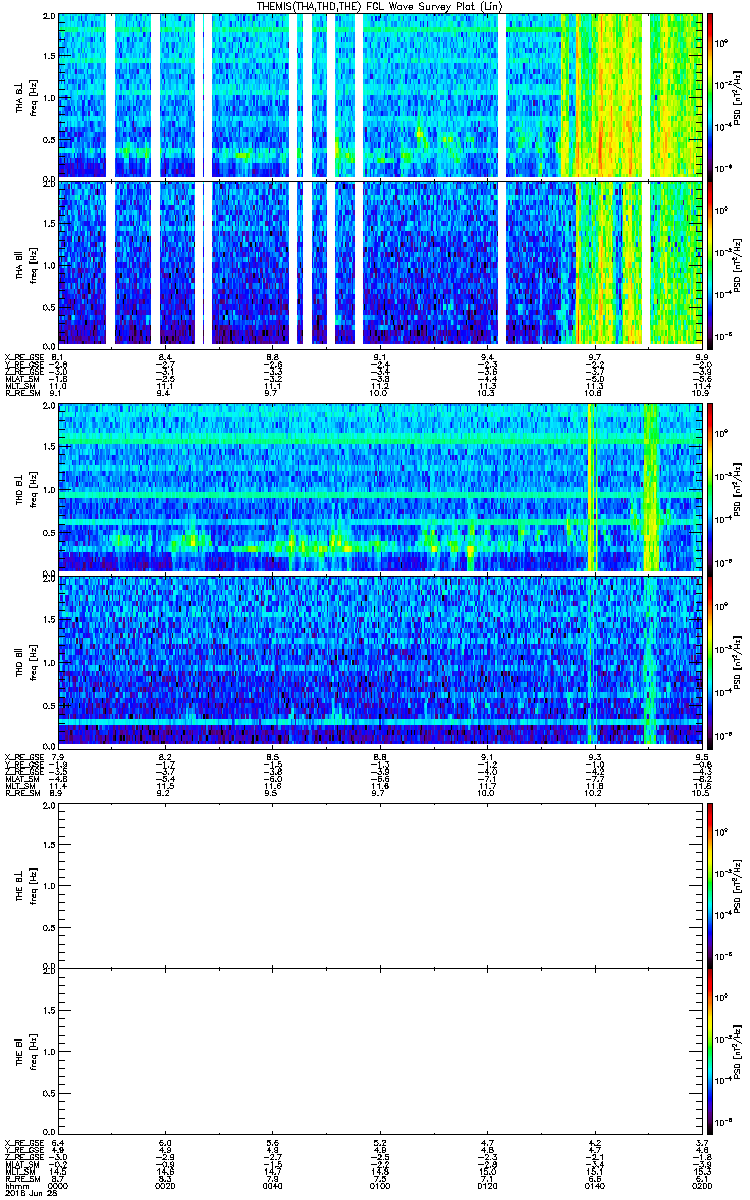The width and height of the screenshot is (750, 1200).
Task: Click inside the empty THE BII plot panel
Action: coord(380,1049)
